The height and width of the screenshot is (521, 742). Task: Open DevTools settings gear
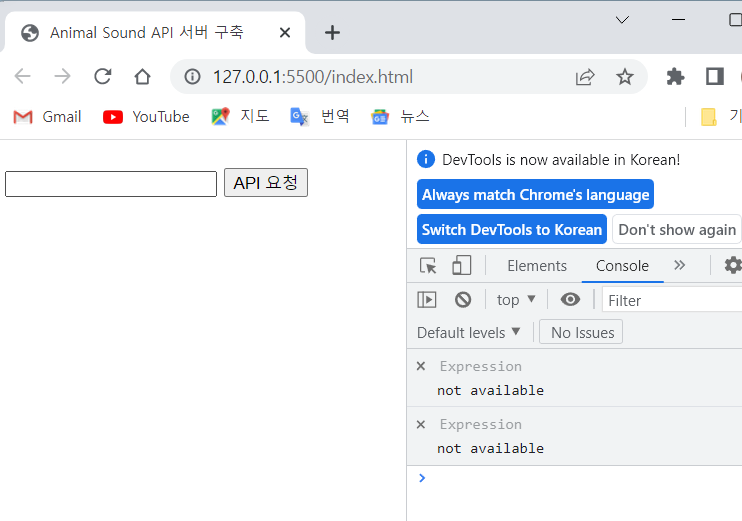coord(733,265)
